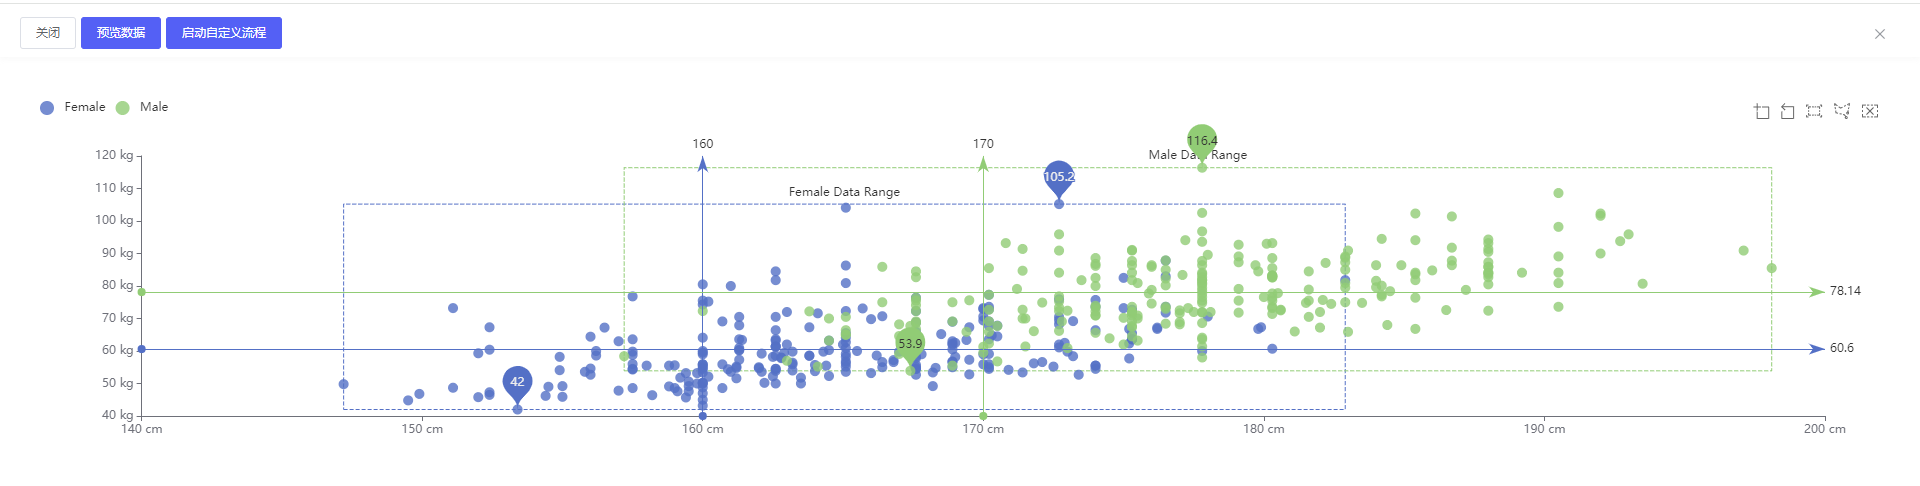Clear the brush selection
This screenshot has width=1920, height=486.
point(1870,111)
